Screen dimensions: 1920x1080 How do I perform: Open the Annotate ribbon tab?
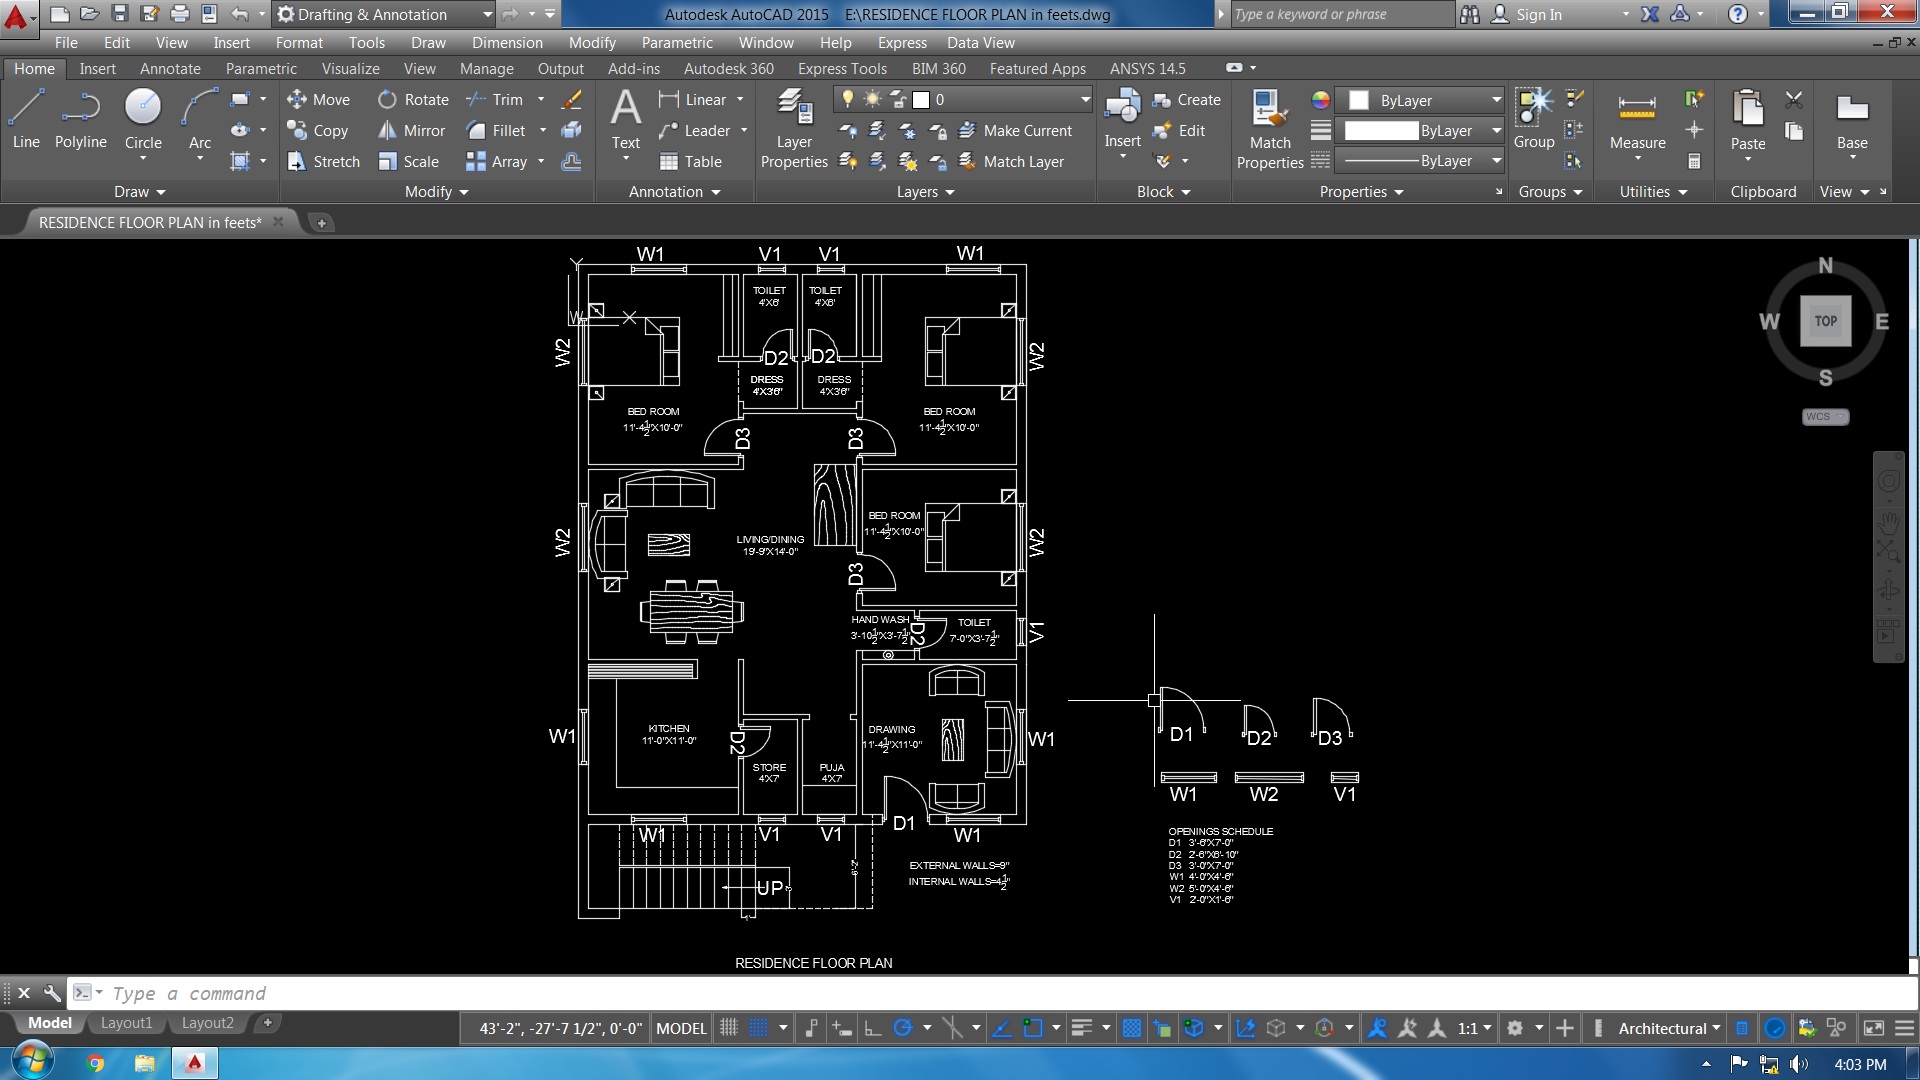[x=170, y=68]
